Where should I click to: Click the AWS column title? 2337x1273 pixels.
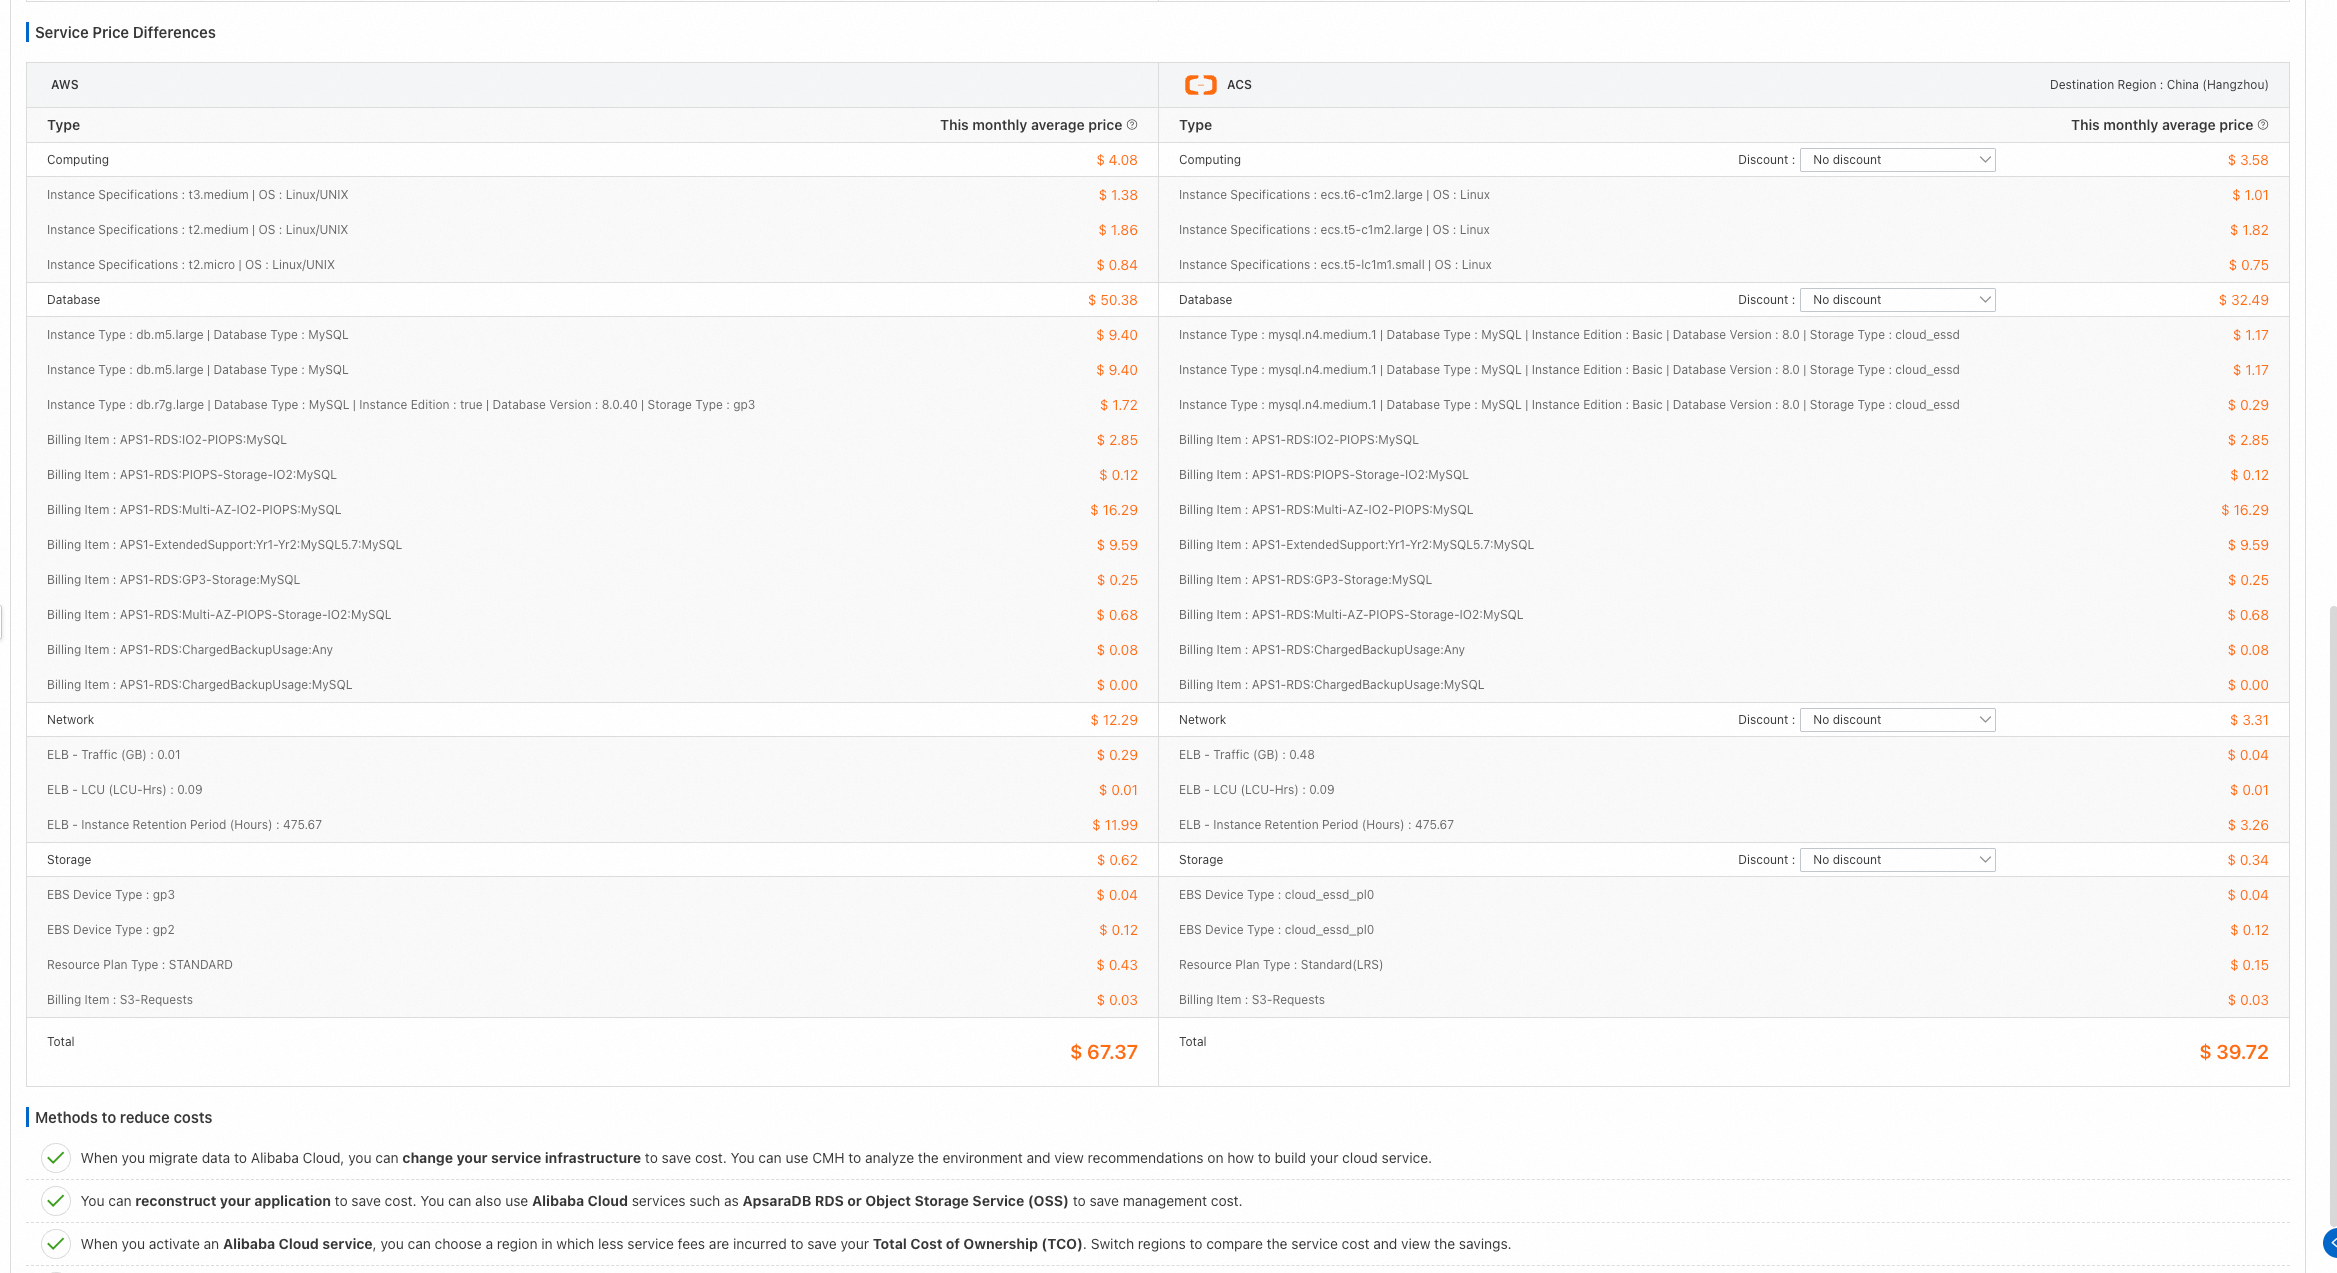click(x=65, y=85)
